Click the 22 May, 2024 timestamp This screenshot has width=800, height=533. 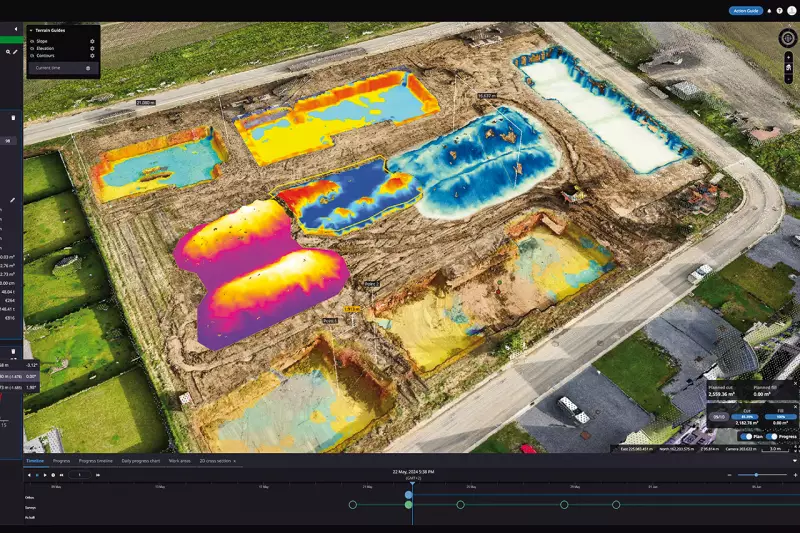[413, 472]
